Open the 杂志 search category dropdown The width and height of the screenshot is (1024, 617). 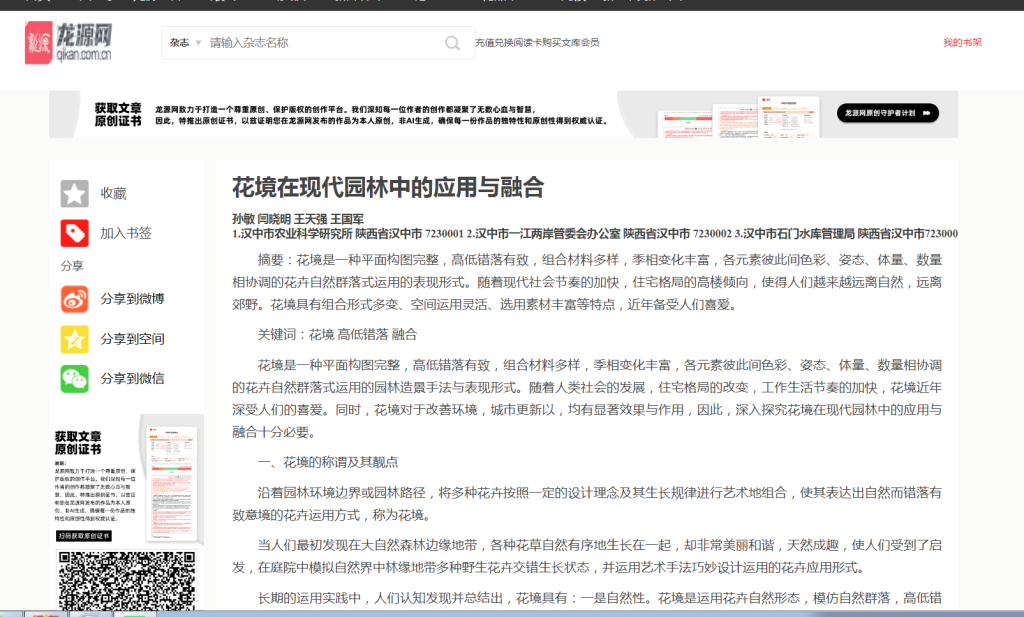click(185, 43)
